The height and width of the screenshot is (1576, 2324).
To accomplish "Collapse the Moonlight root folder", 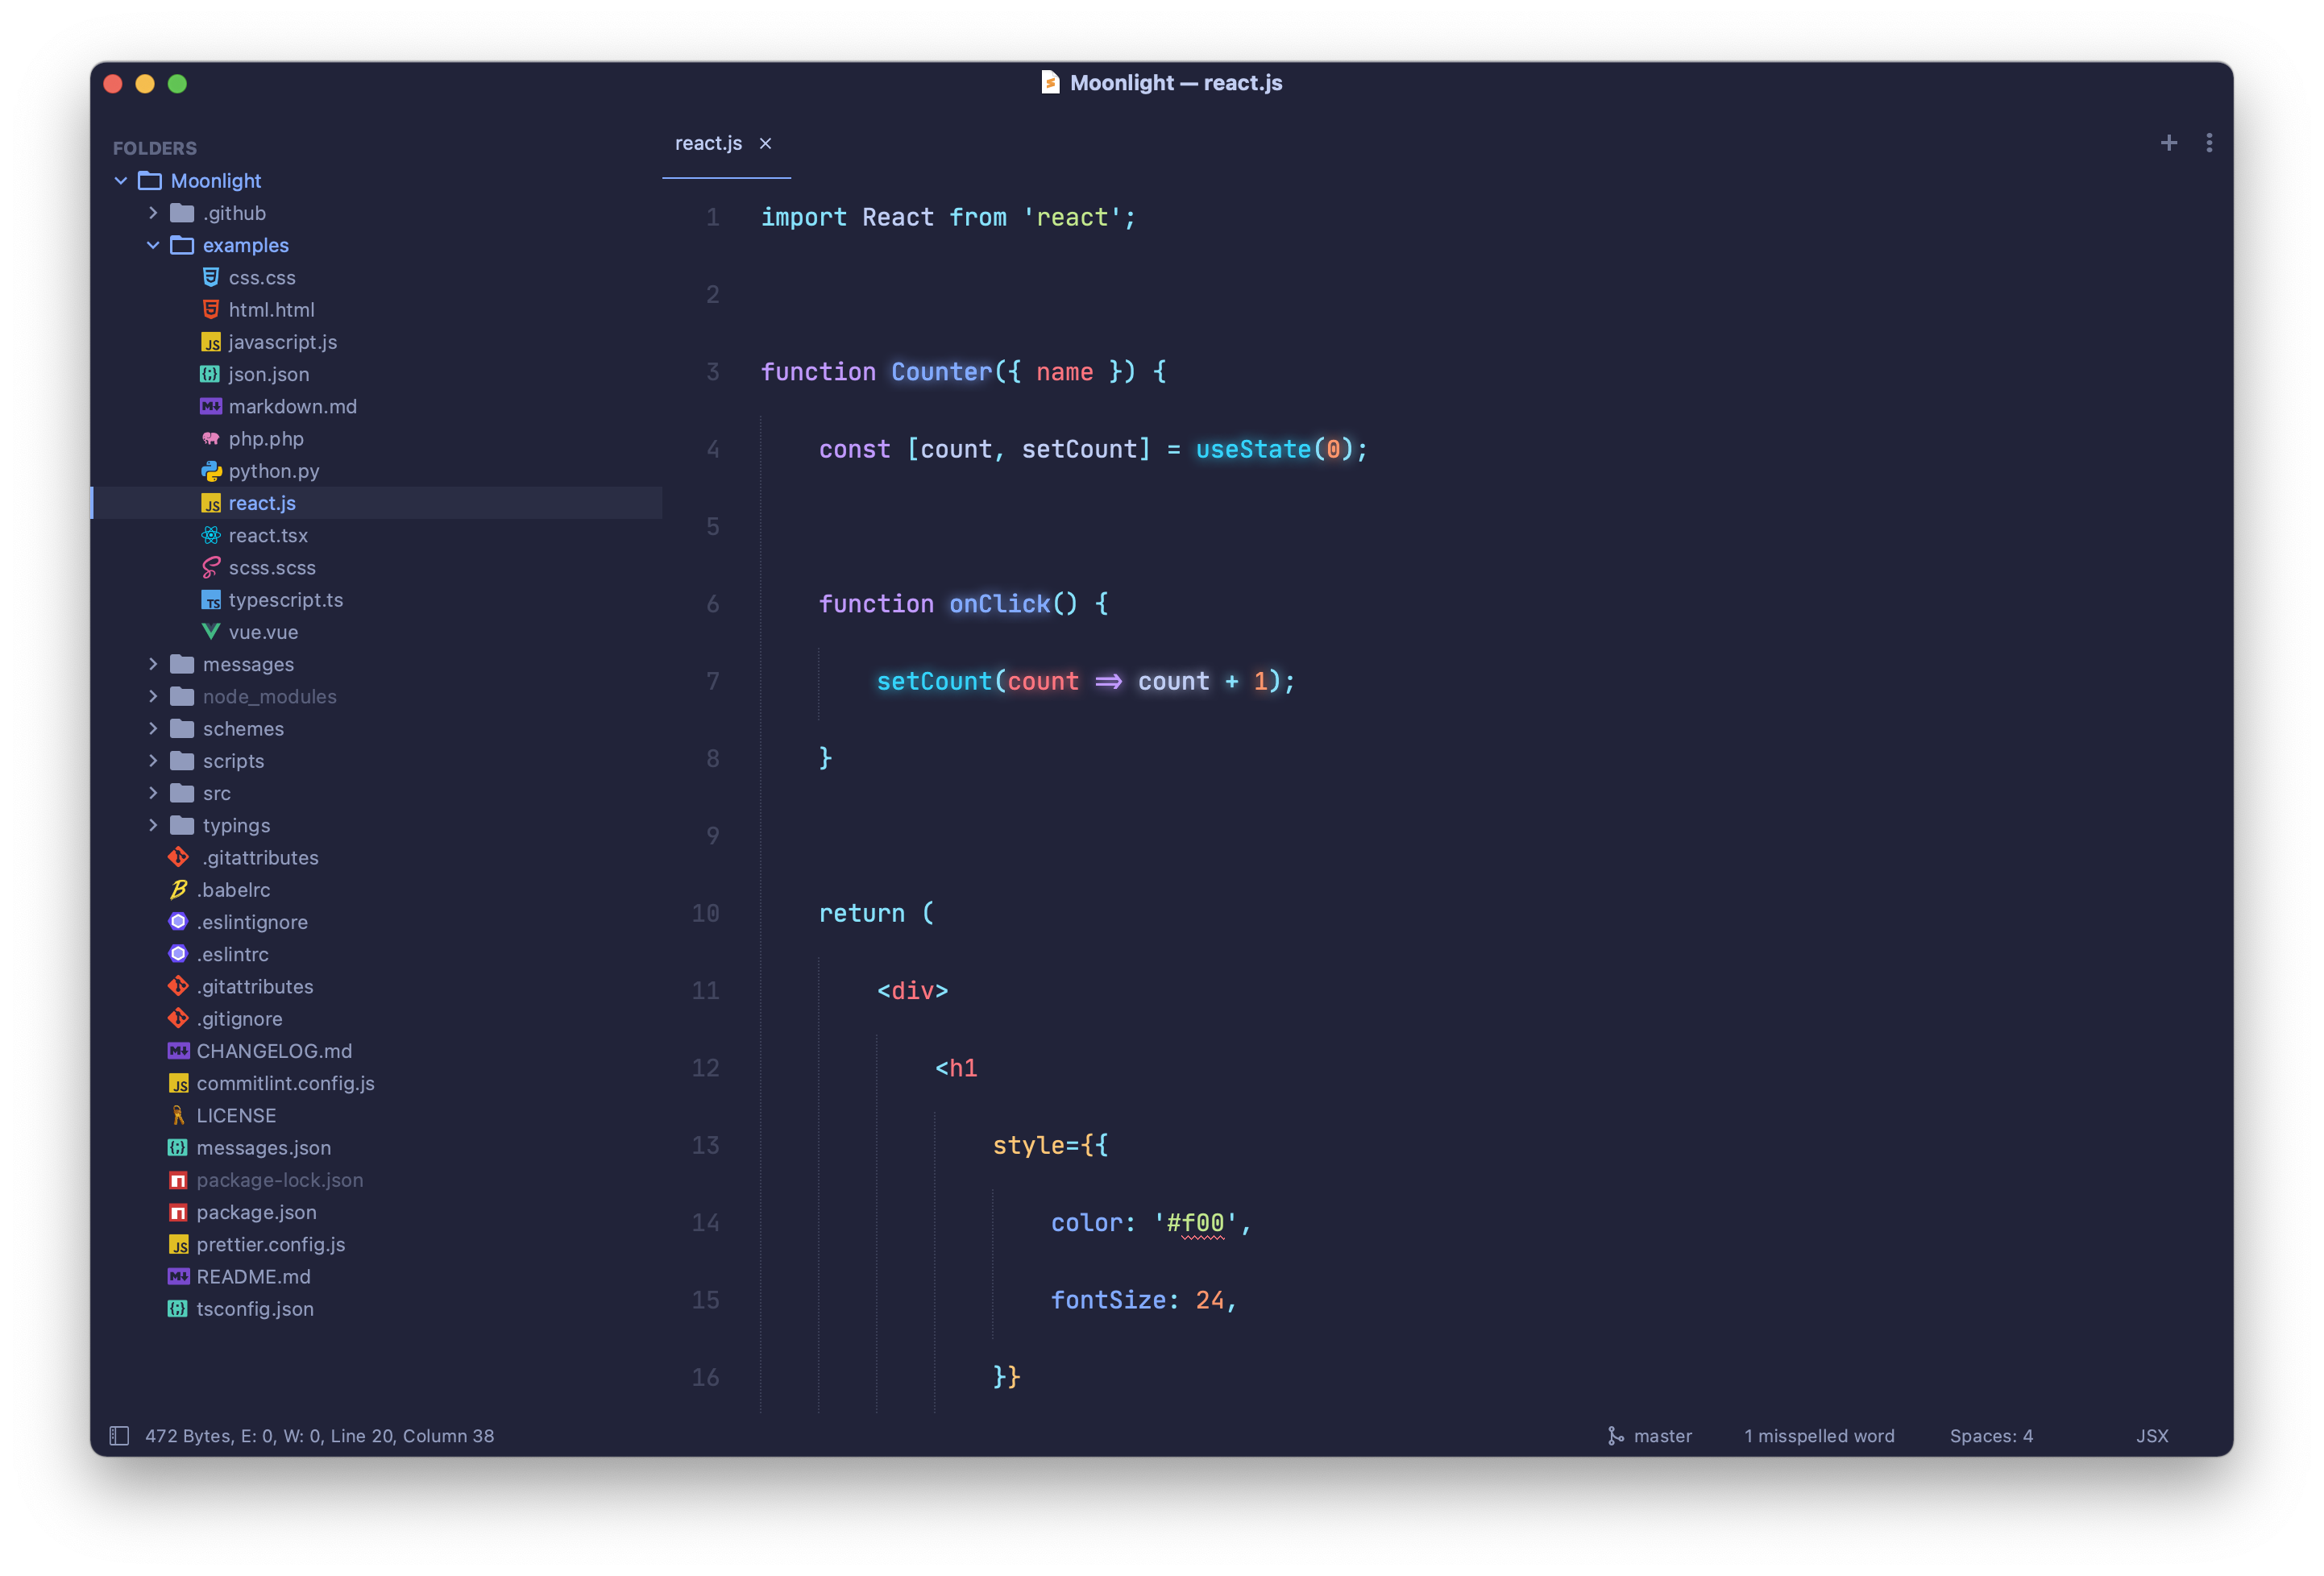I will pos(121,181).
